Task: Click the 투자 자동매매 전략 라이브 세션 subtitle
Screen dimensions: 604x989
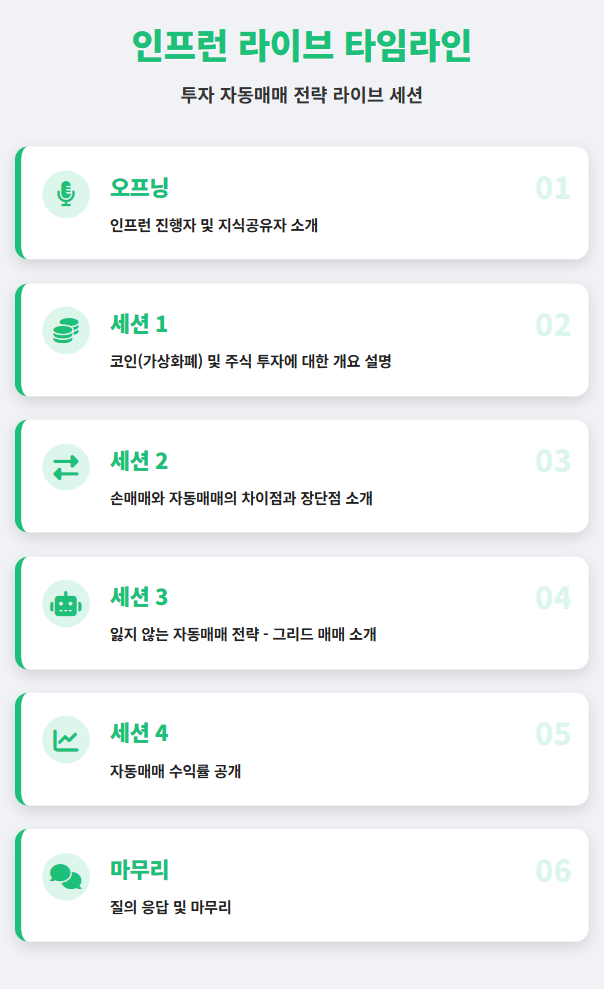Action: coord(301,96)
